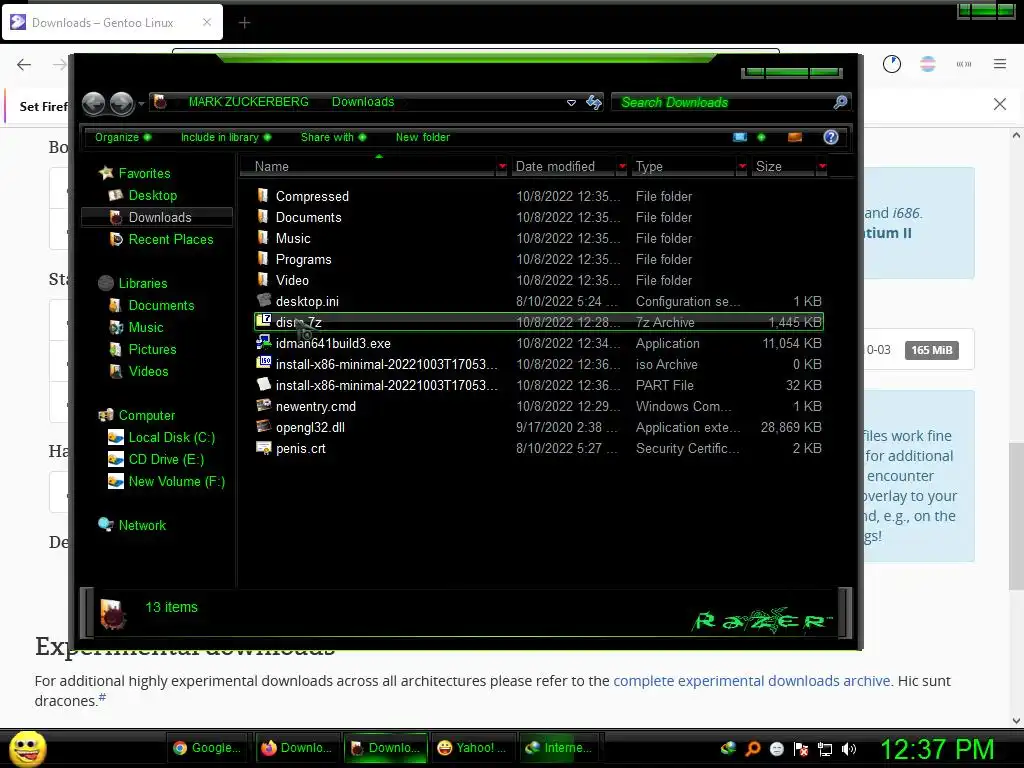Screen dimensions: 1024x768
Task: Open the Date modified column filter dropdown
Action: 622,167
